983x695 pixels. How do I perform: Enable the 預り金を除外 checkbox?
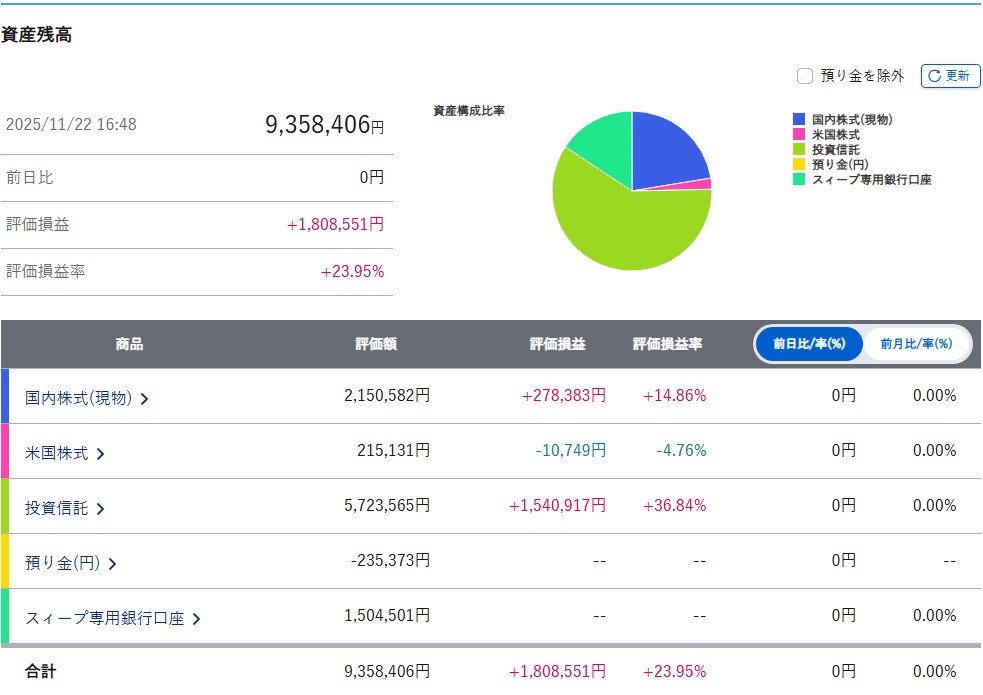point(805,76)
